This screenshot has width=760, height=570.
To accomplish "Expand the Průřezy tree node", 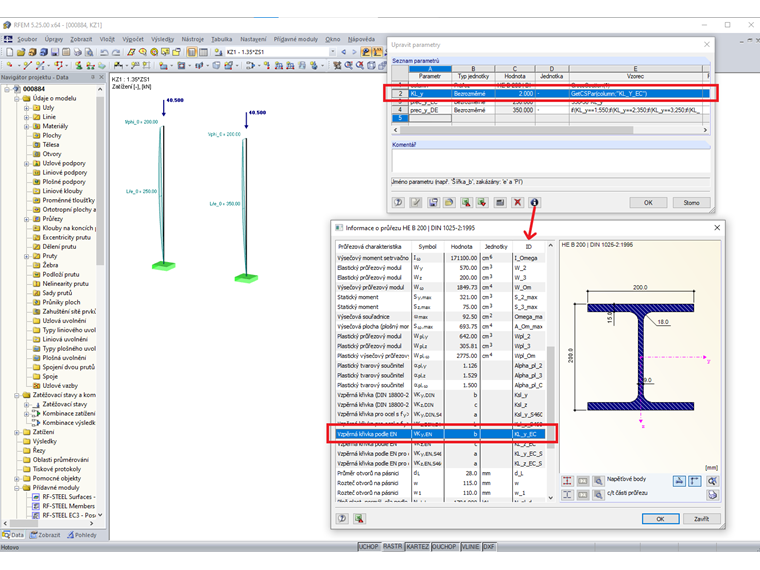I will tap(27, 219).
